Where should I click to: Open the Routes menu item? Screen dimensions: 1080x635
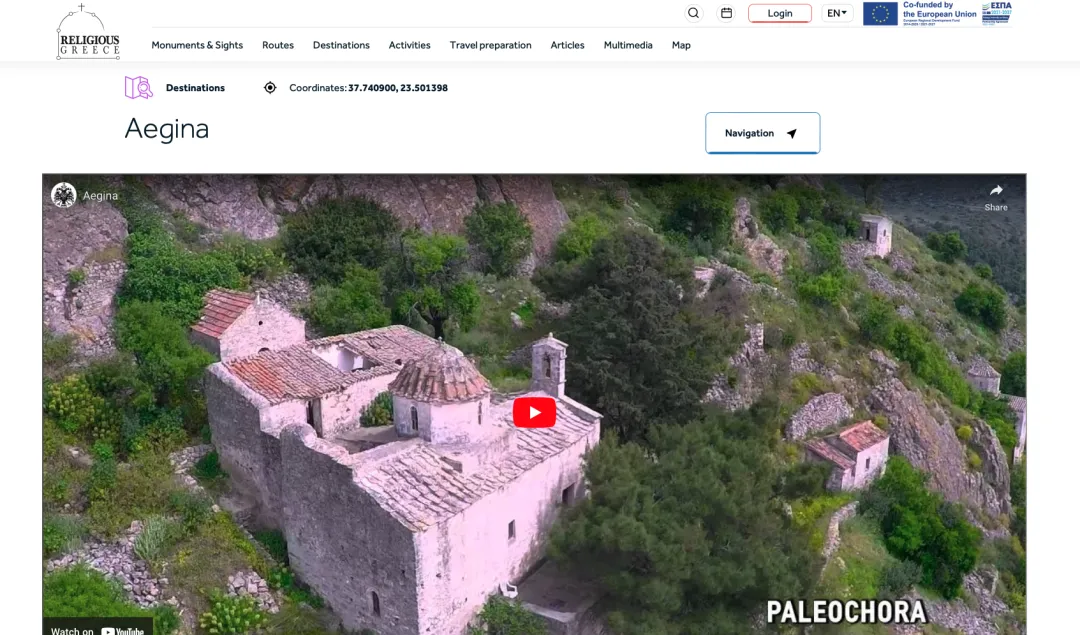[278, 45]
